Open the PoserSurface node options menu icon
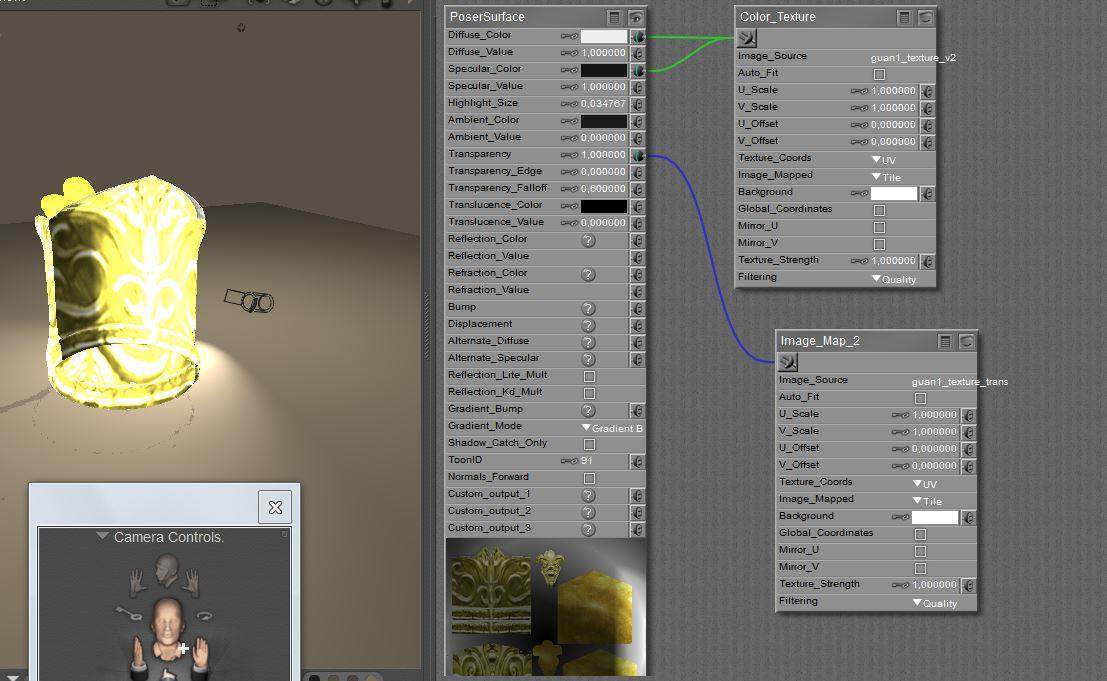Screen dimensions: 1107x681 coord(615,17)
